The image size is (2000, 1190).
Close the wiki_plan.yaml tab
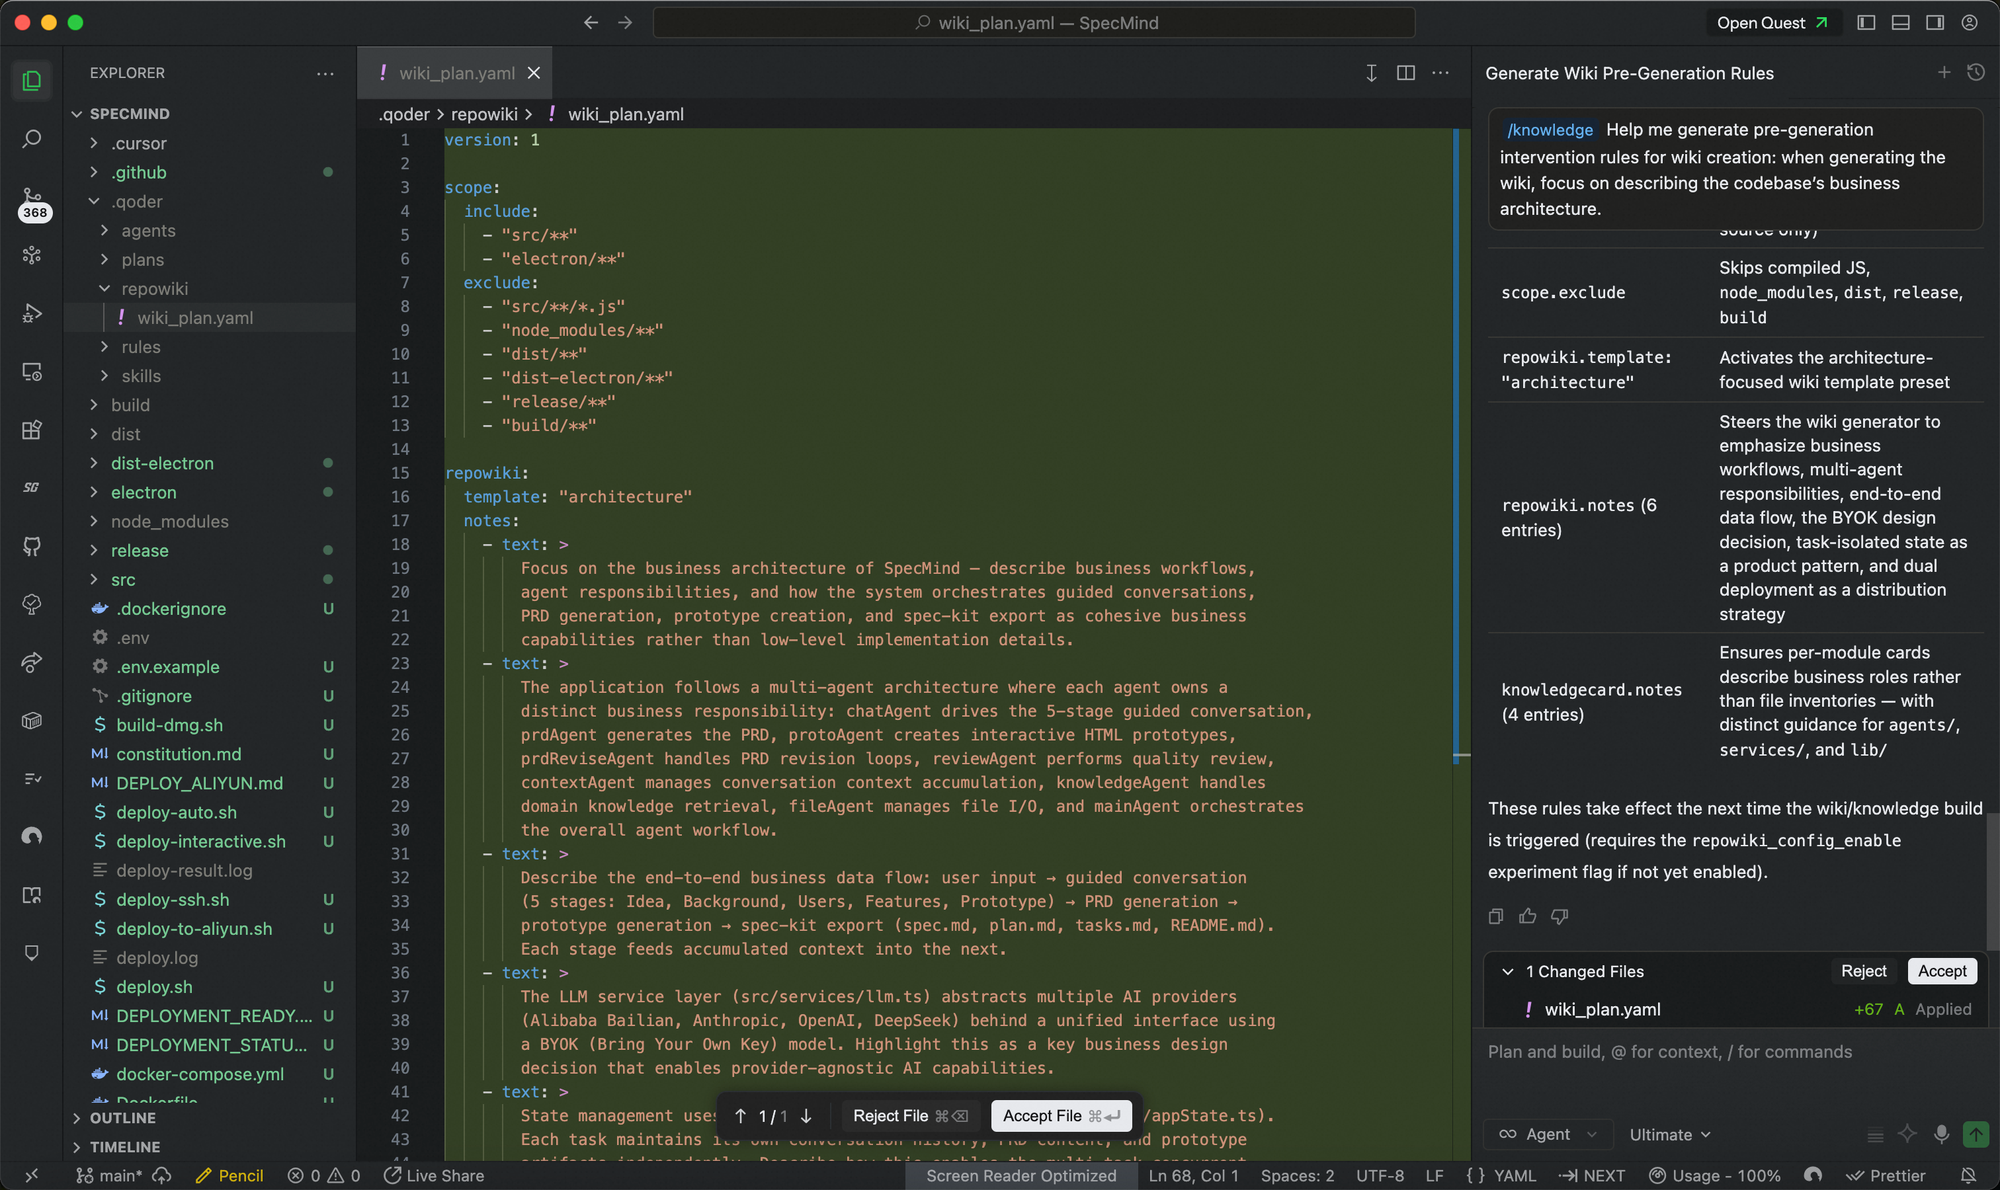click(534, 73)
